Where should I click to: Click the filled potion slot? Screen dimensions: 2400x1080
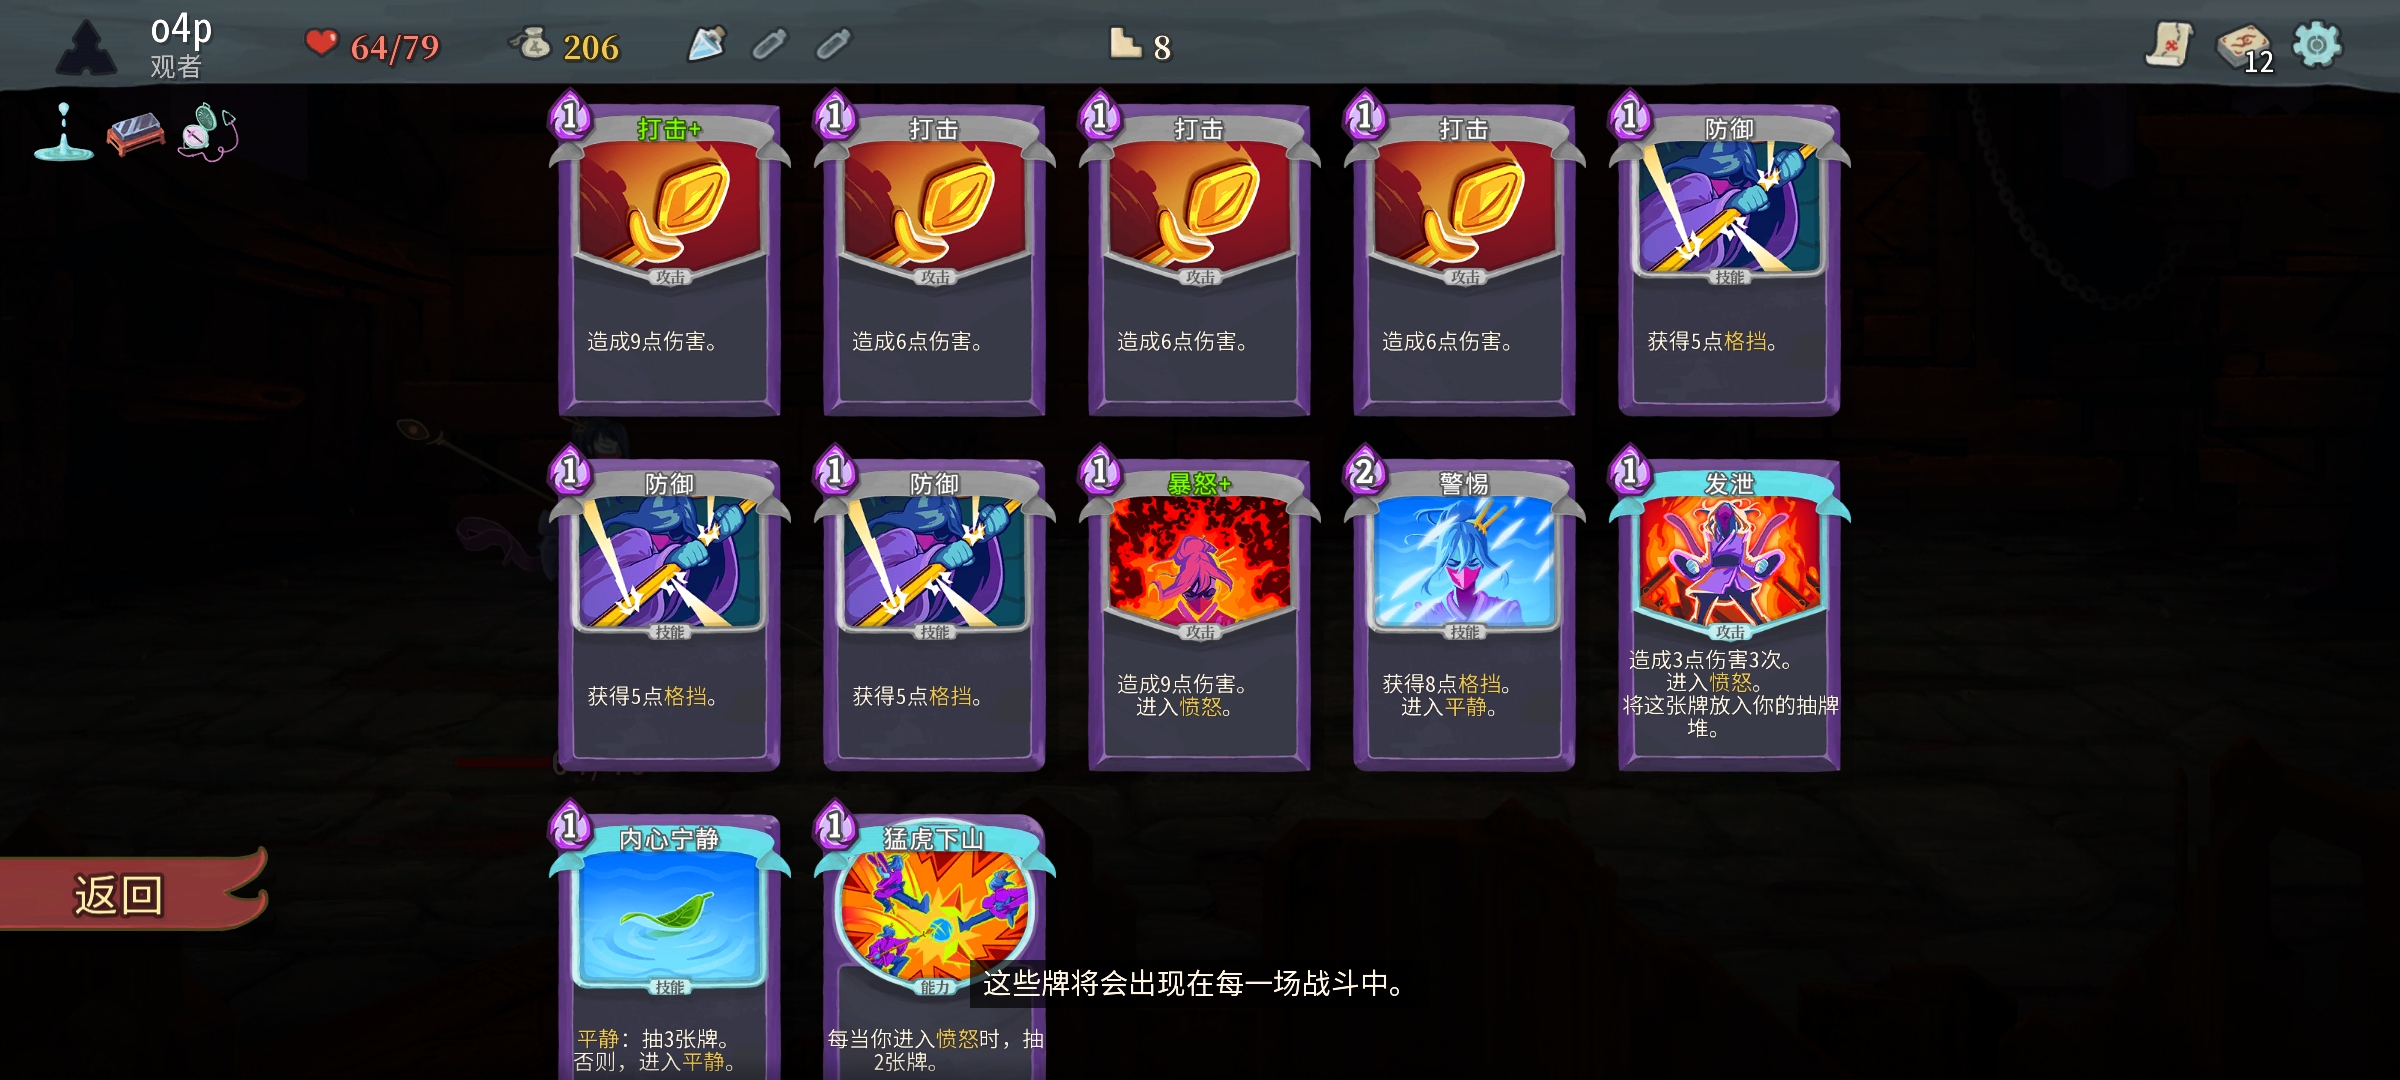pyautogui.click(x=706, y=43)
